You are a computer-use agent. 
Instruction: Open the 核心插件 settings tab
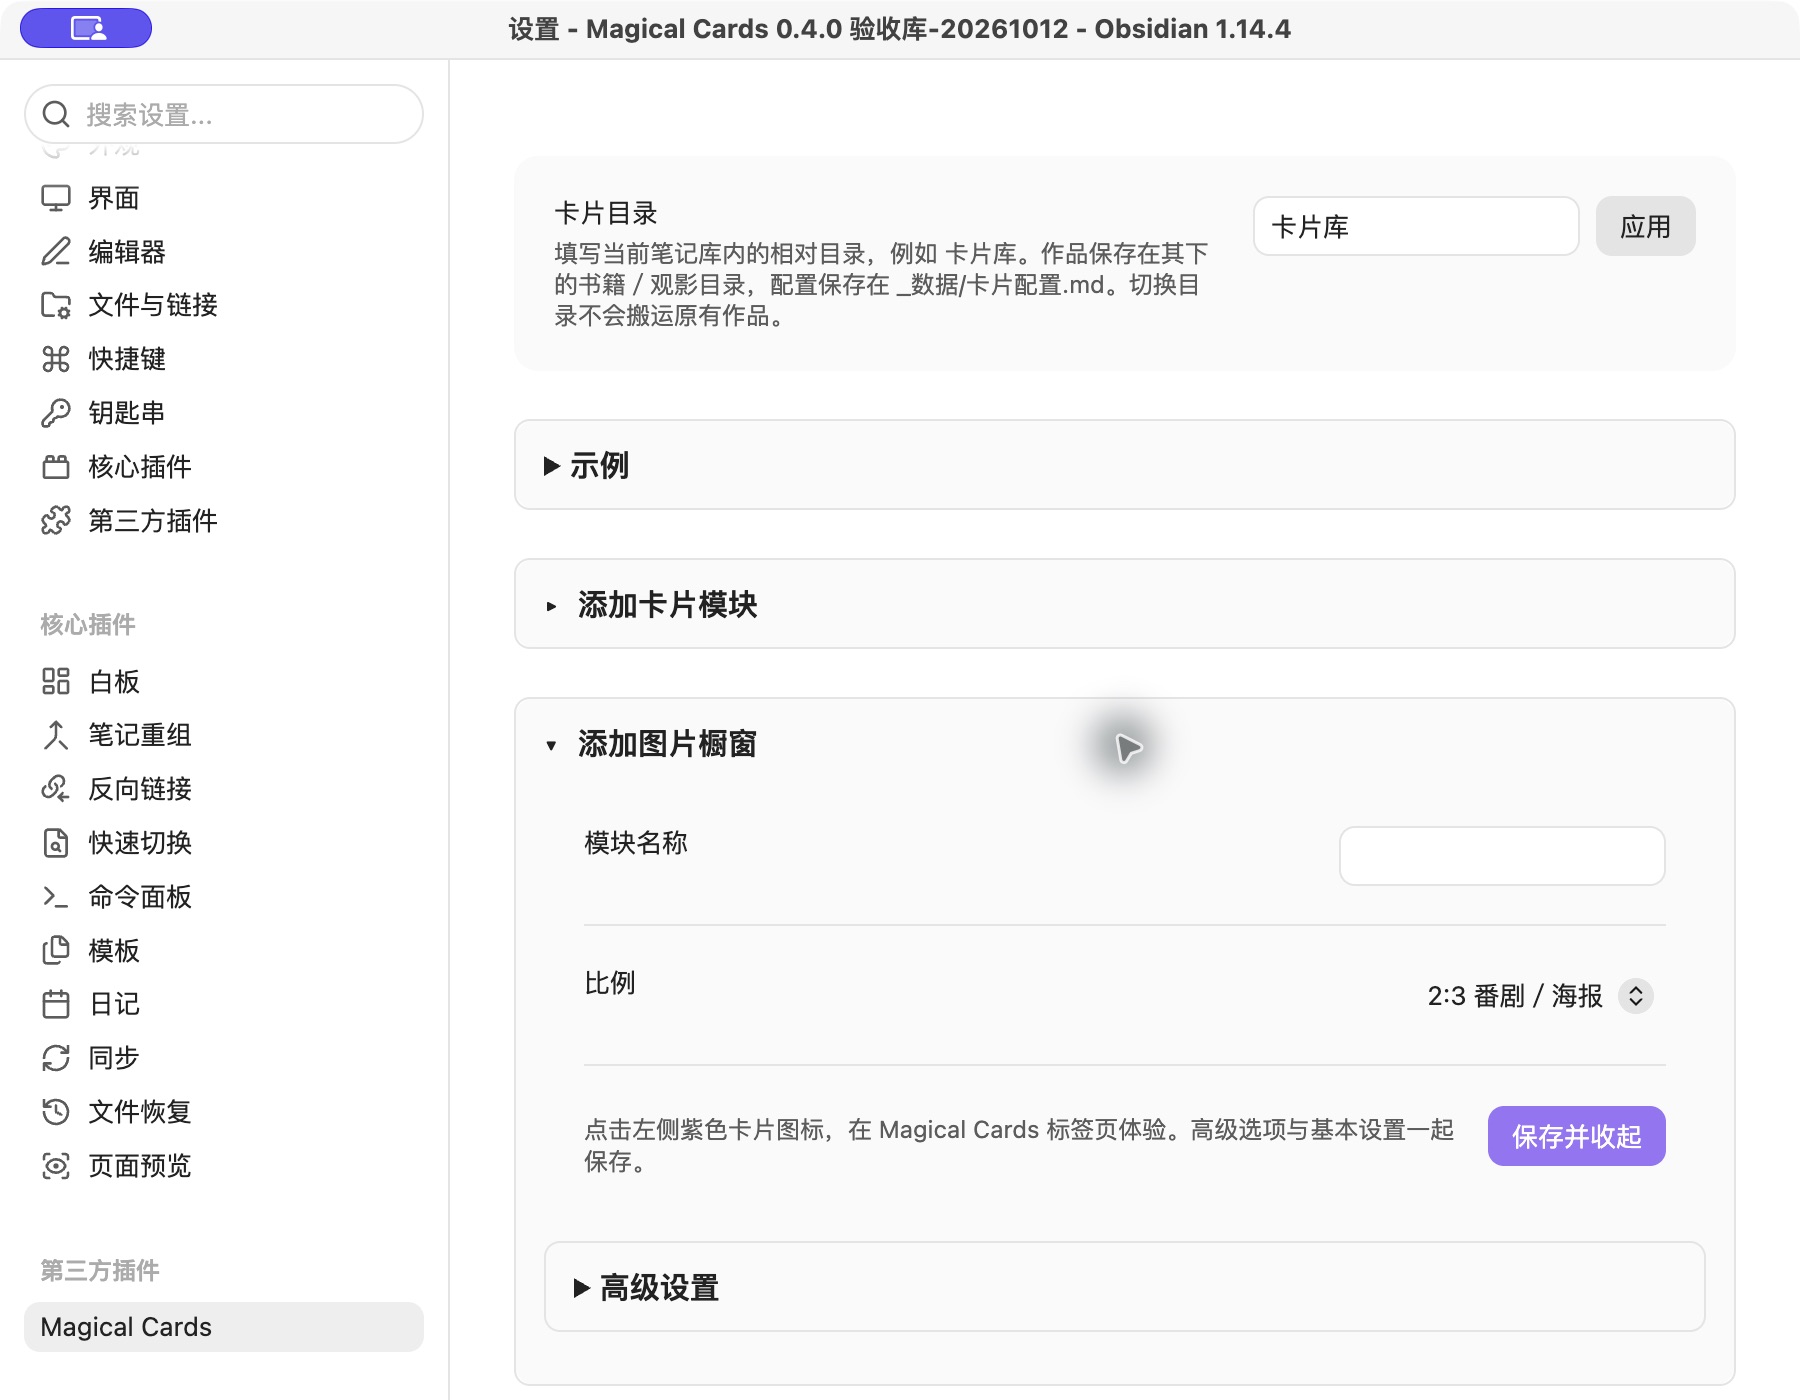pyautogui.click(x=224, y=467)
